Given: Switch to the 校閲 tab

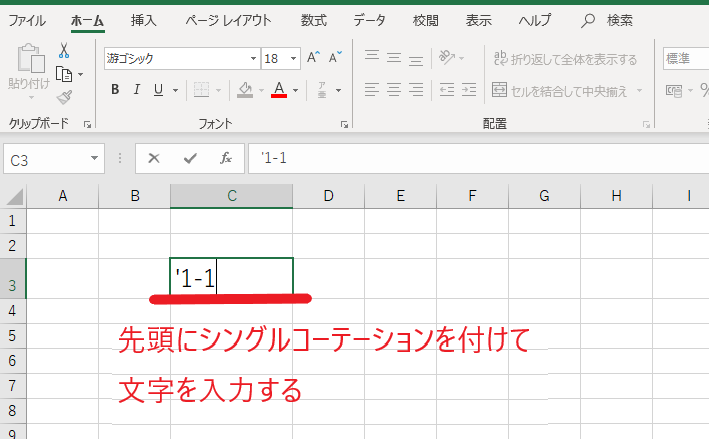Looking at the screenshot, I should (425, 20).
